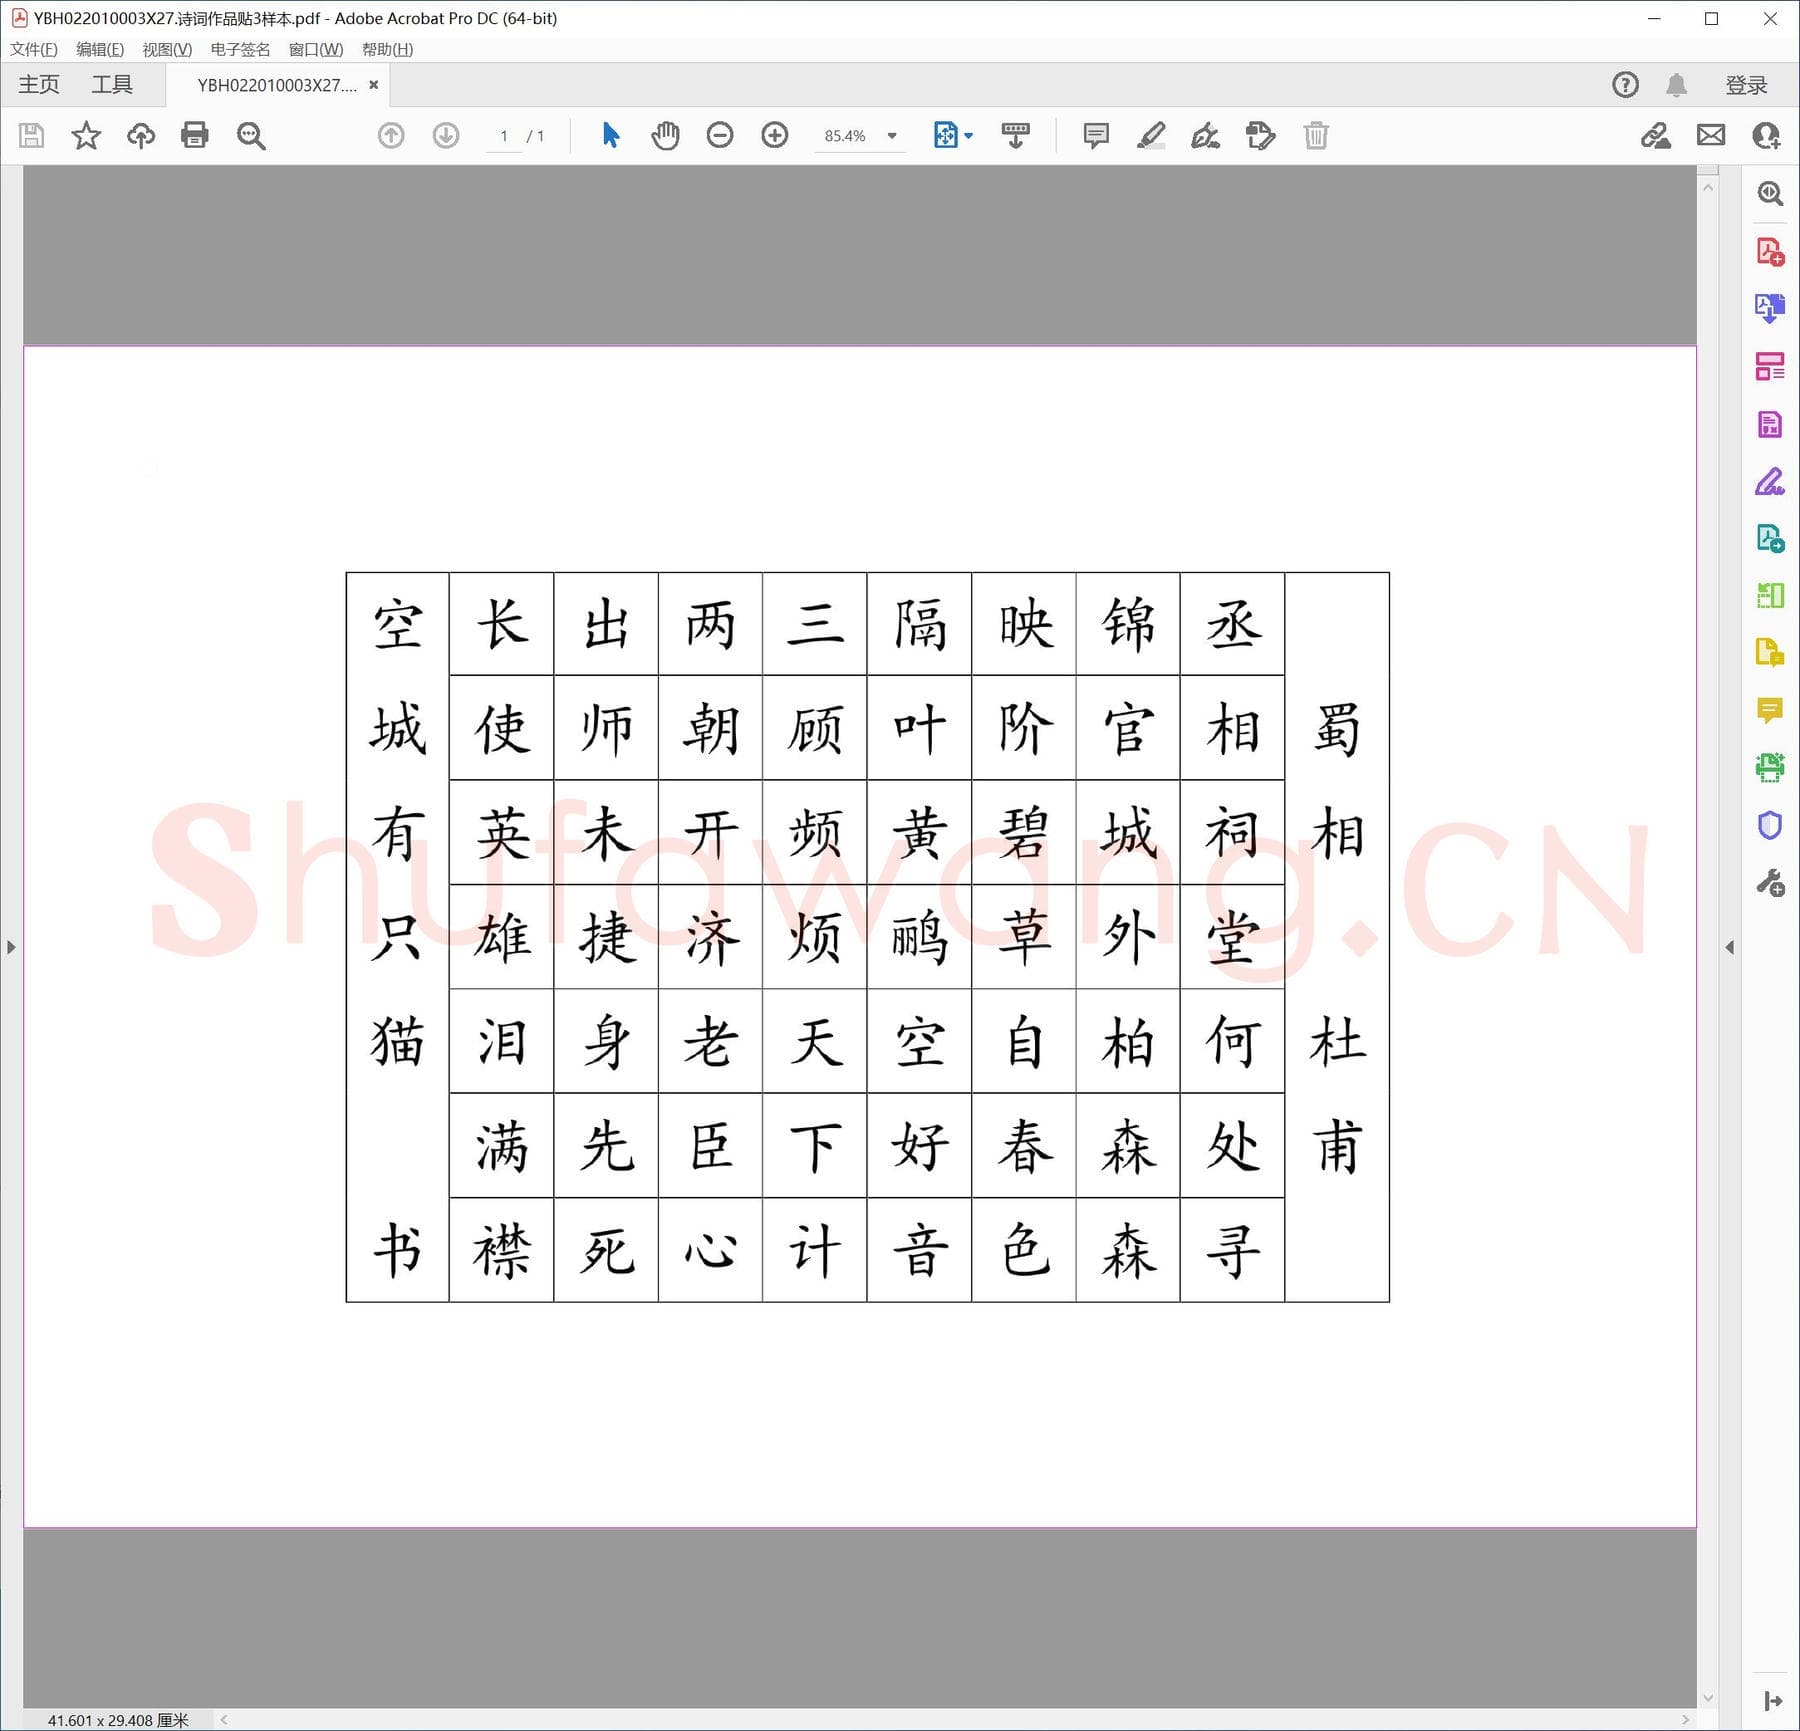This screenshot has height=1731, width=1800.
Task: Go to next page arrow
Action: 446,135
